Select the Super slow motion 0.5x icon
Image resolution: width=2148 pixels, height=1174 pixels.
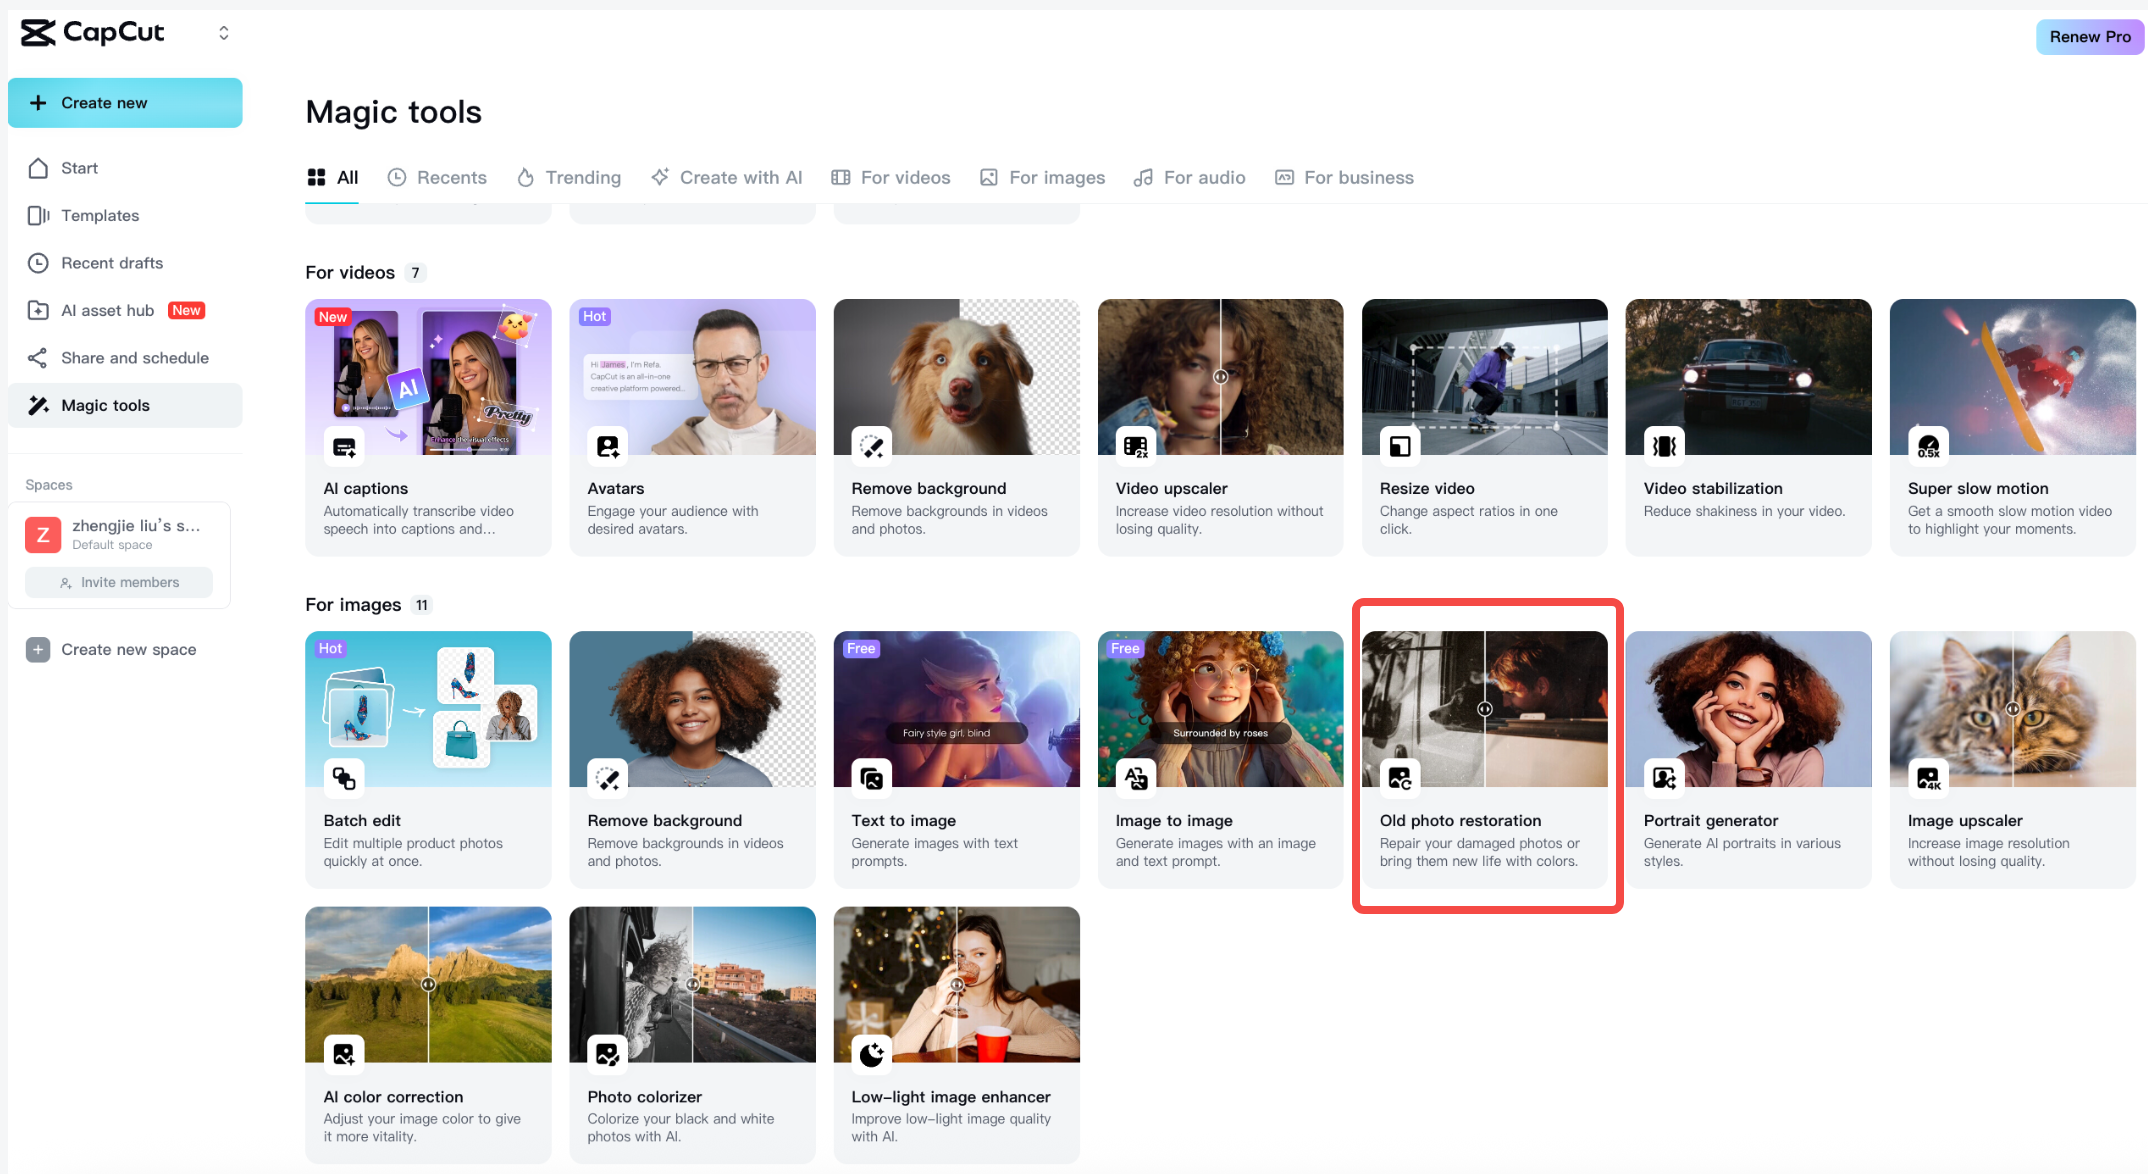[1928, 447]
